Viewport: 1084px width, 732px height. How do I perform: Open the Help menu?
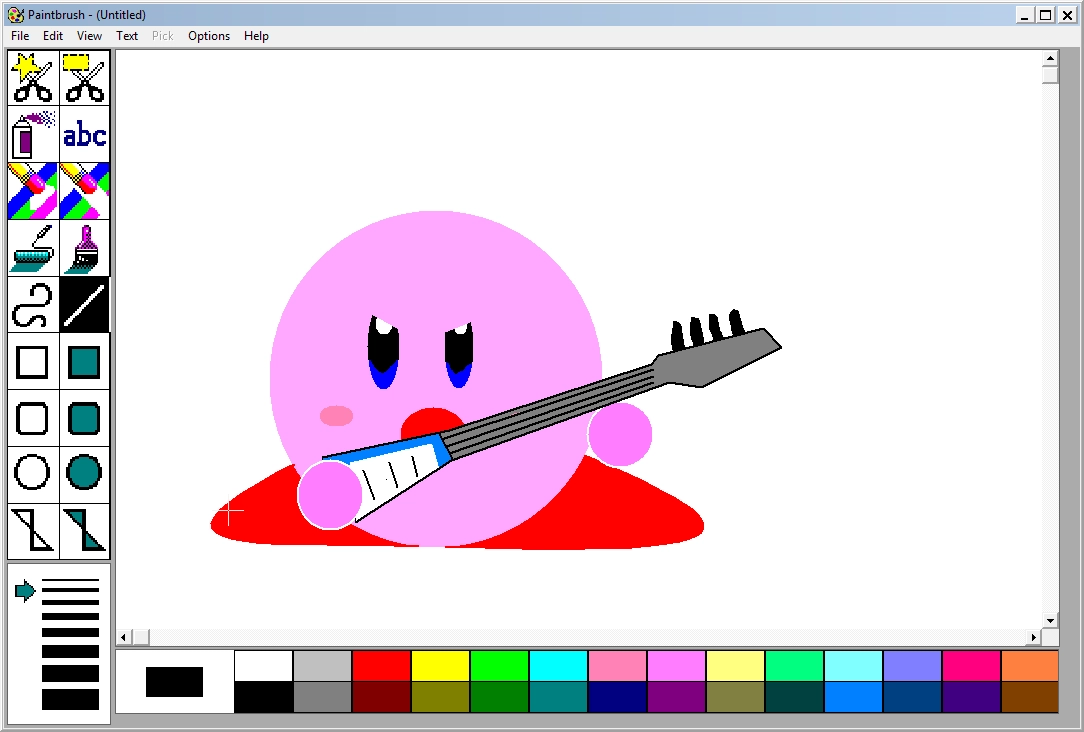256,36
